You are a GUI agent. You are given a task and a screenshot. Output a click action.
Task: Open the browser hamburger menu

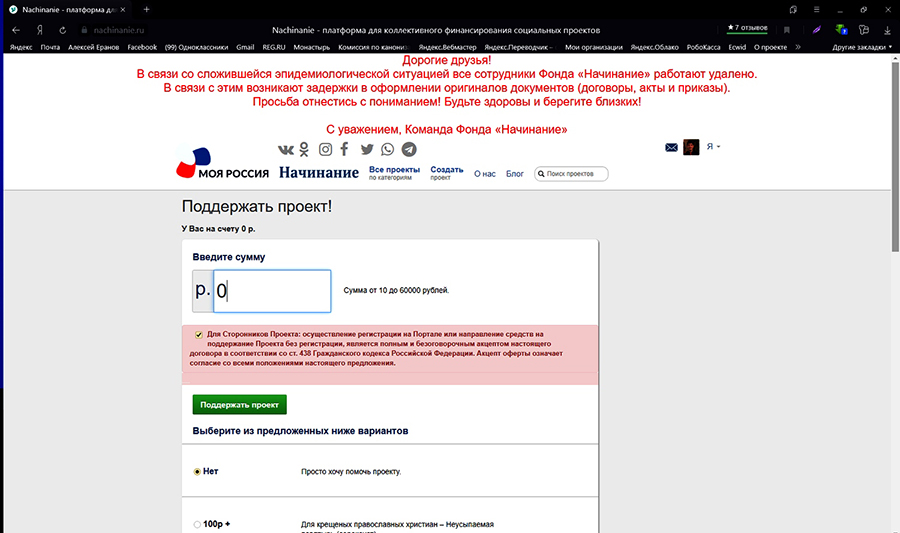(816, 9)
